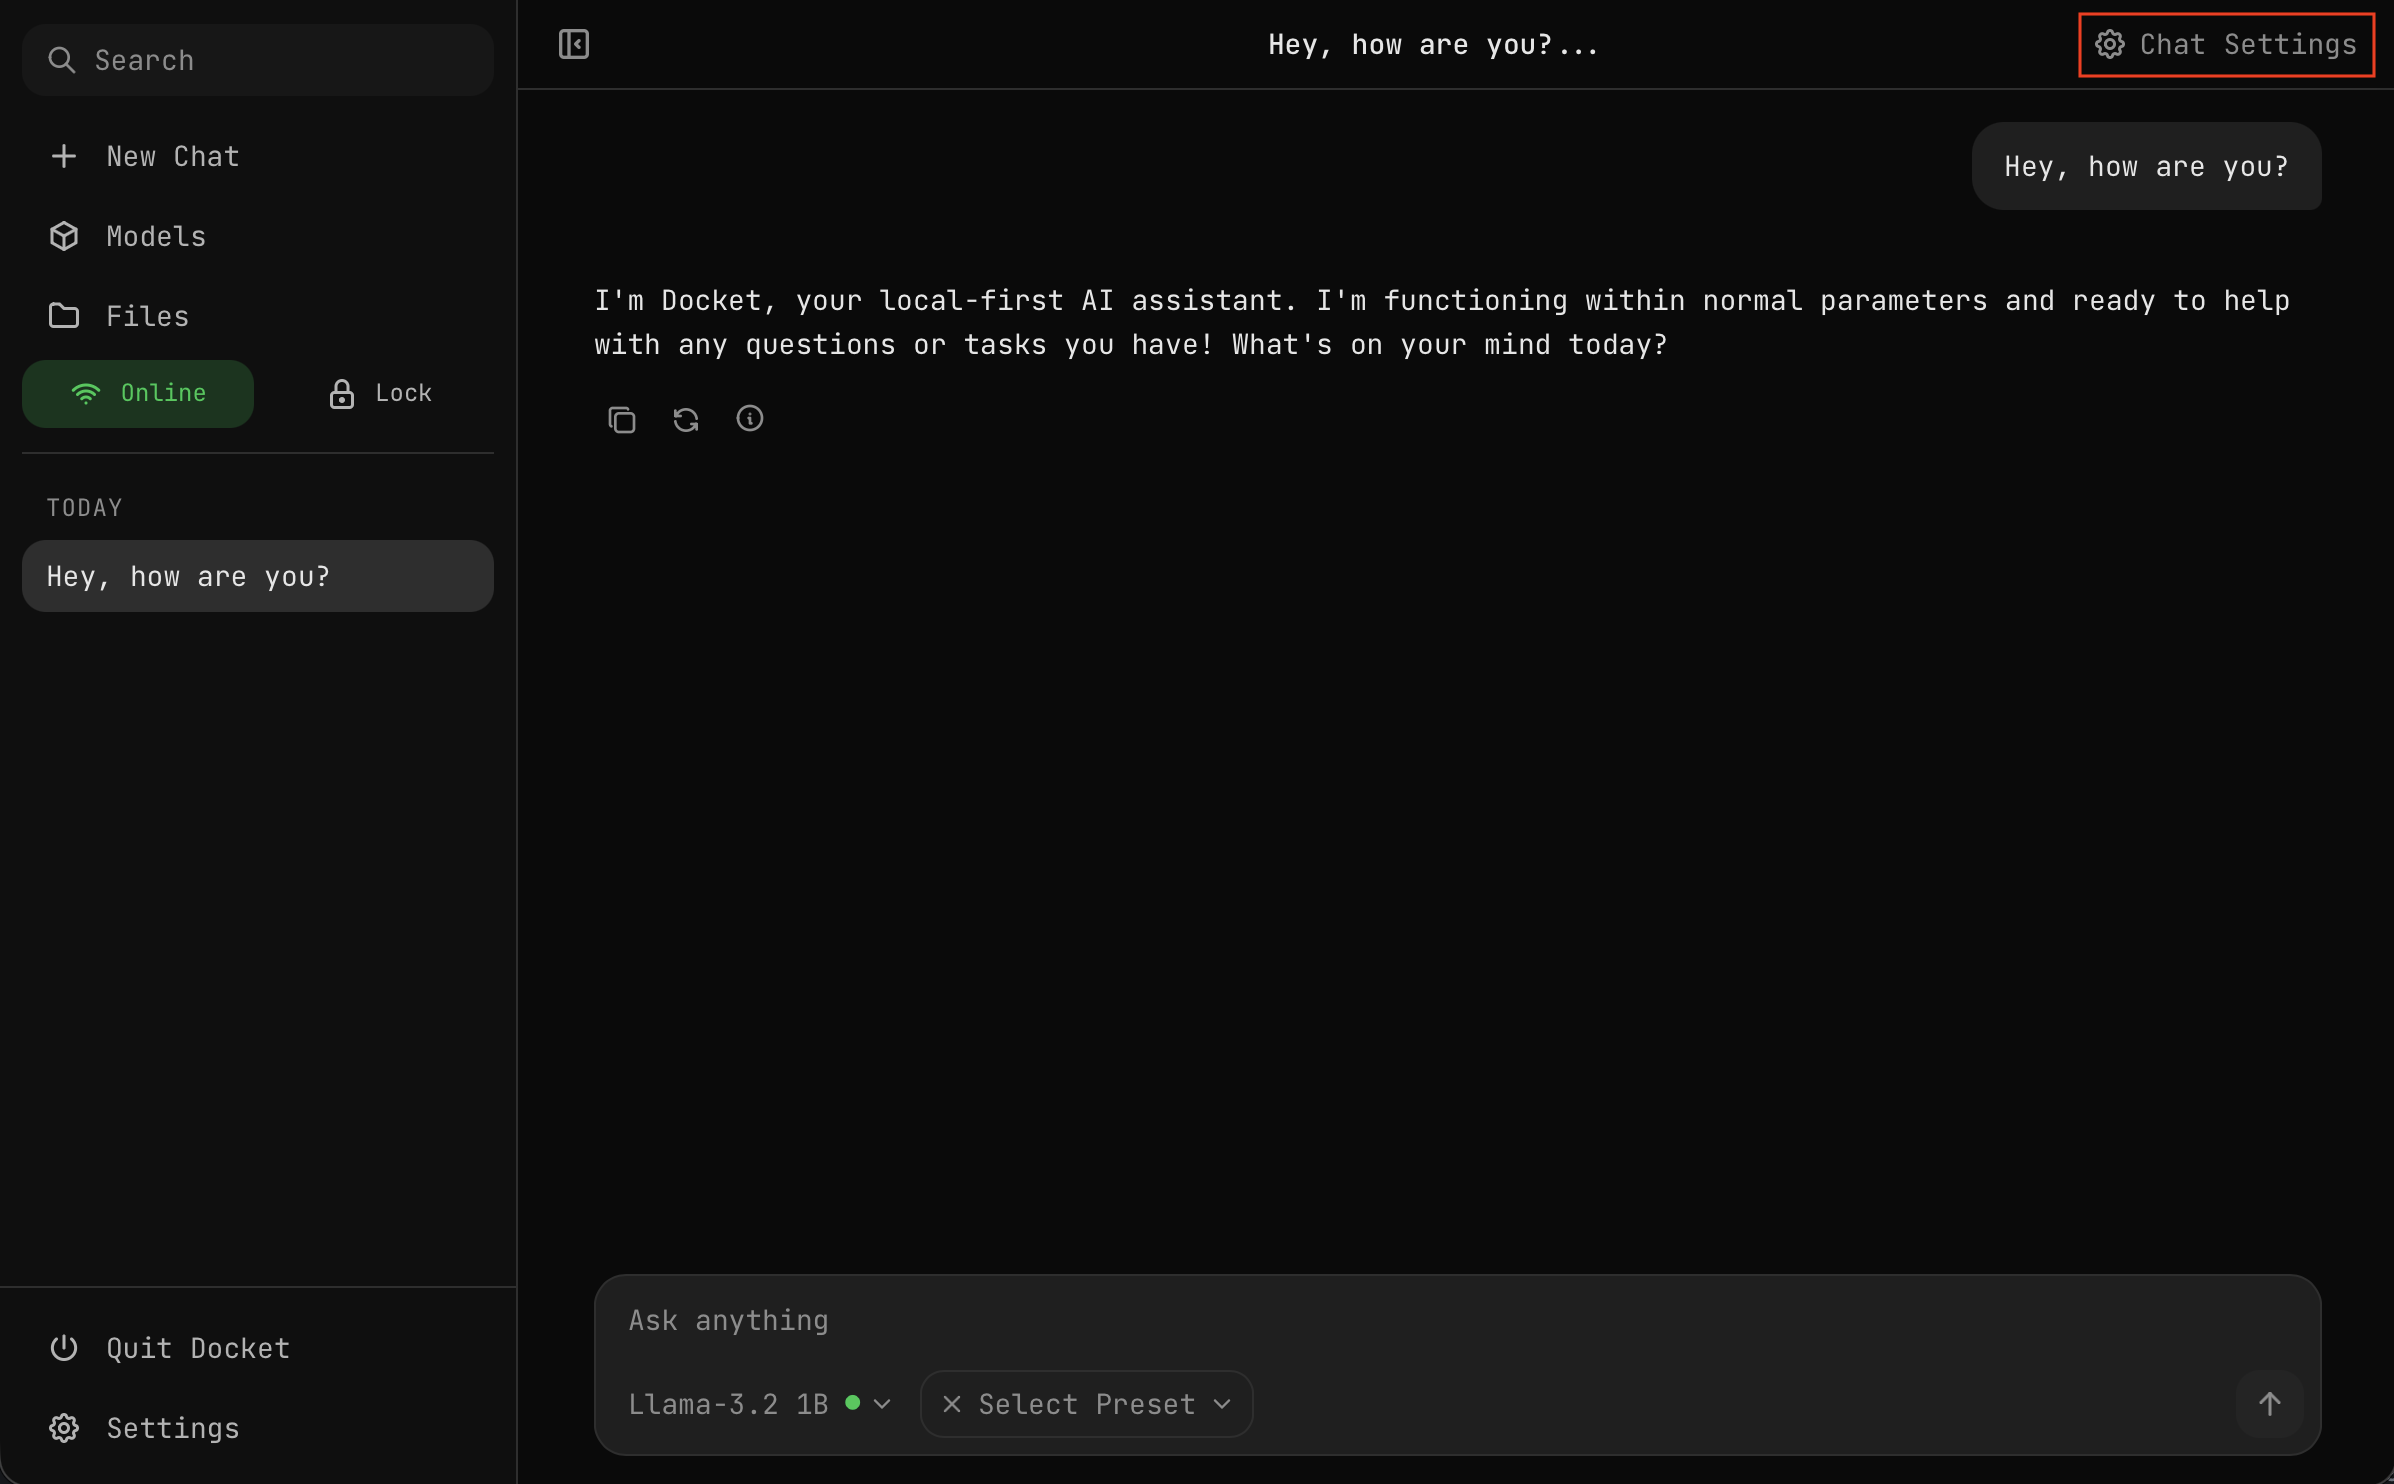Start a New Chat
This screenshot has width=2394, height=1484.
pos(172,156)
